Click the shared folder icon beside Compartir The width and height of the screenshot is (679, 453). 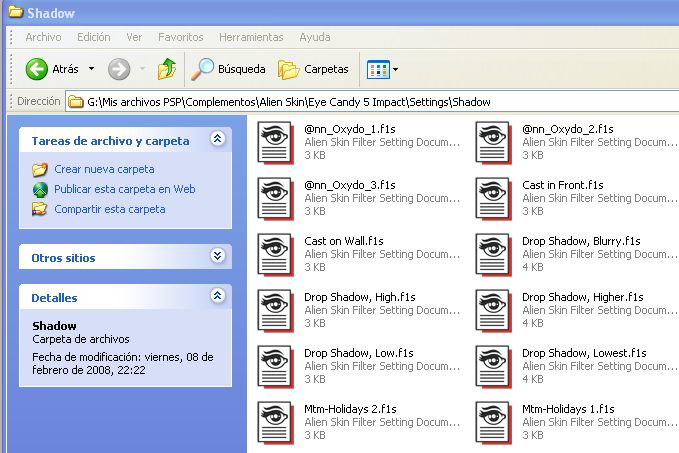(40, 209)
